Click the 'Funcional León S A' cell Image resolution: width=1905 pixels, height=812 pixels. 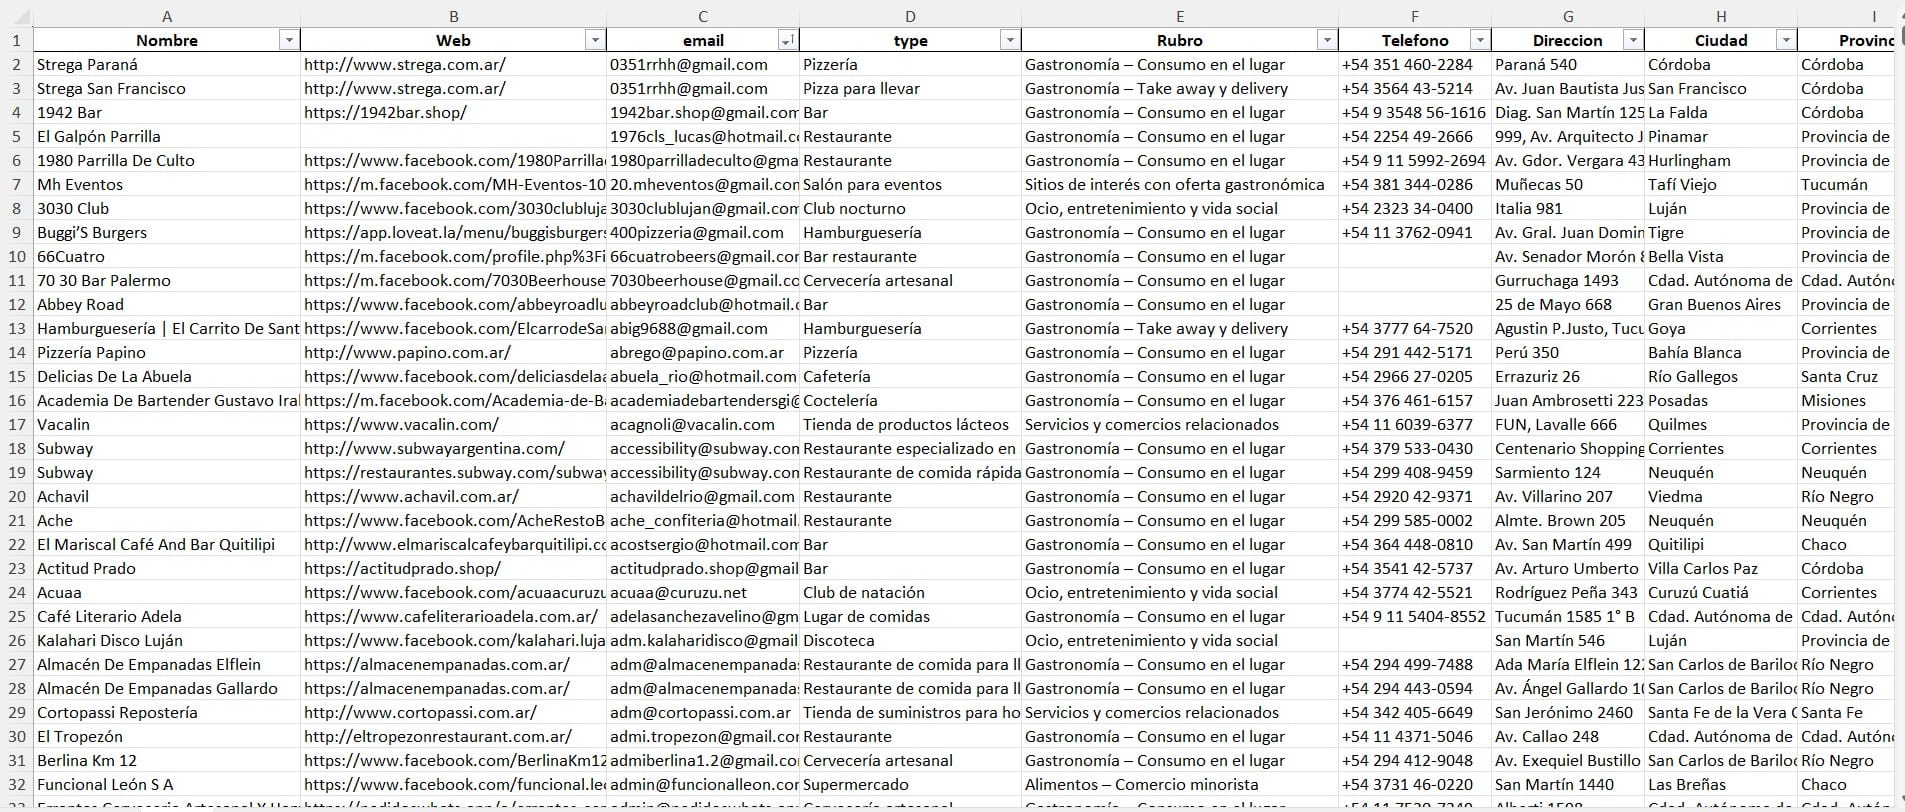tap(167, 784)
